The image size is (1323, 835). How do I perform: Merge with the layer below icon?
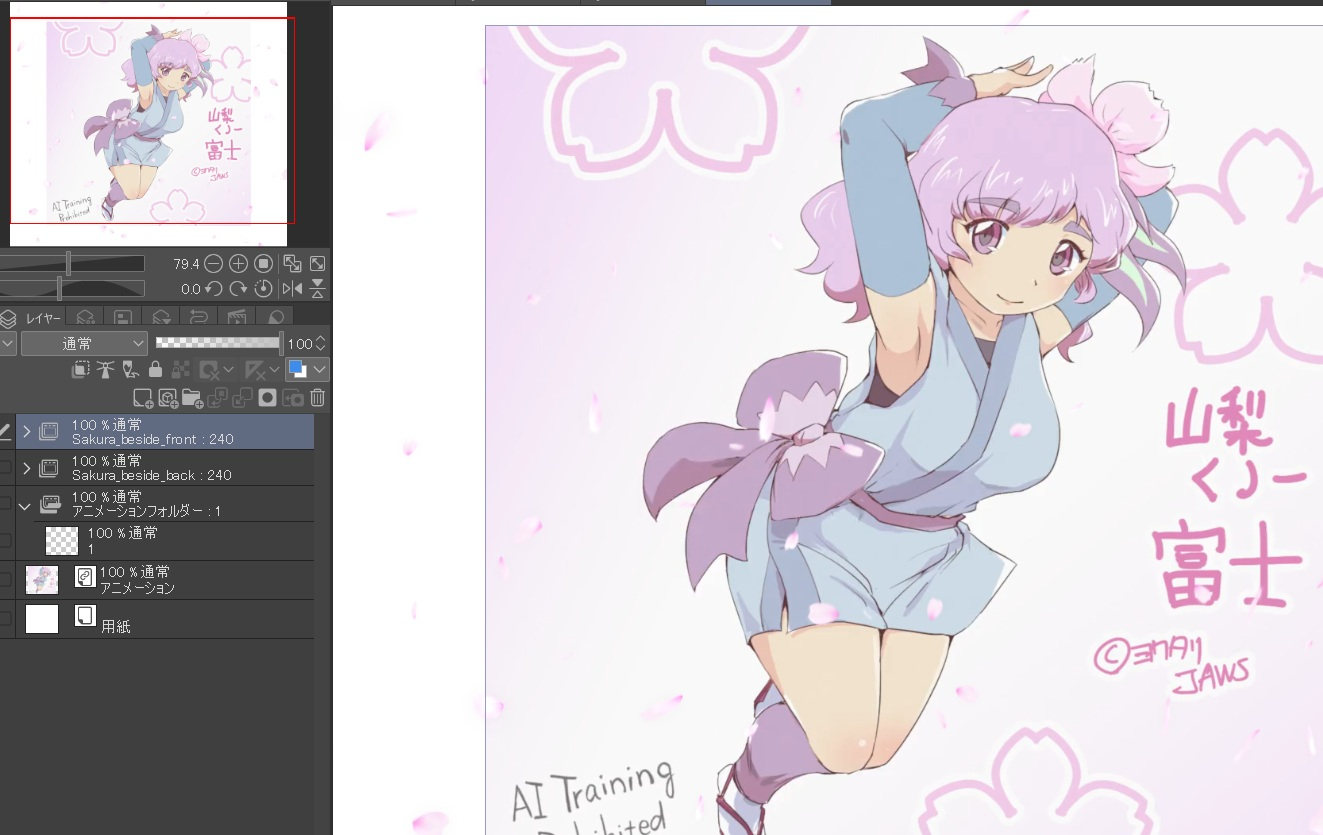pyautogui.click(x=242, y=398)
